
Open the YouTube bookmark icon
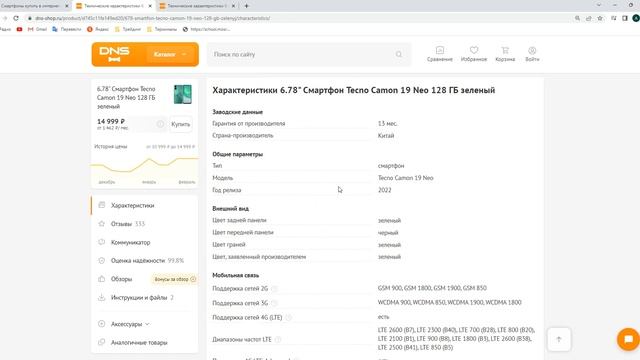click(x=19, y=29)
